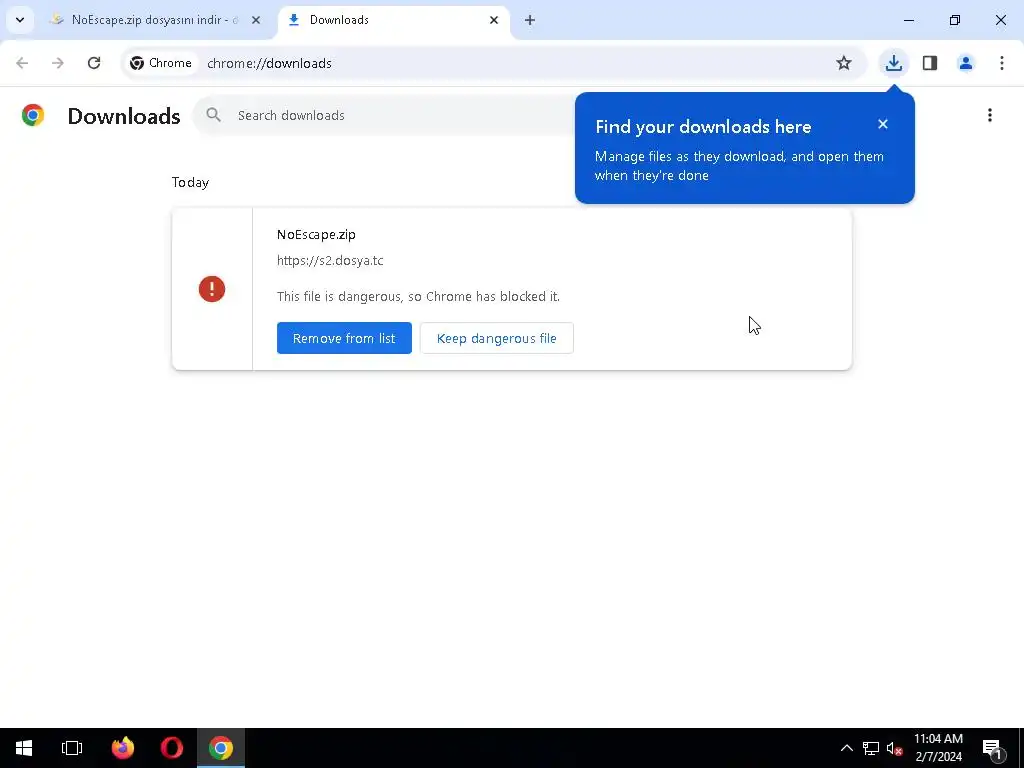Image resolution: width=1024 pixels, height=768 pixels.
Task: Open the side panel icon
Action: [930, 63]
